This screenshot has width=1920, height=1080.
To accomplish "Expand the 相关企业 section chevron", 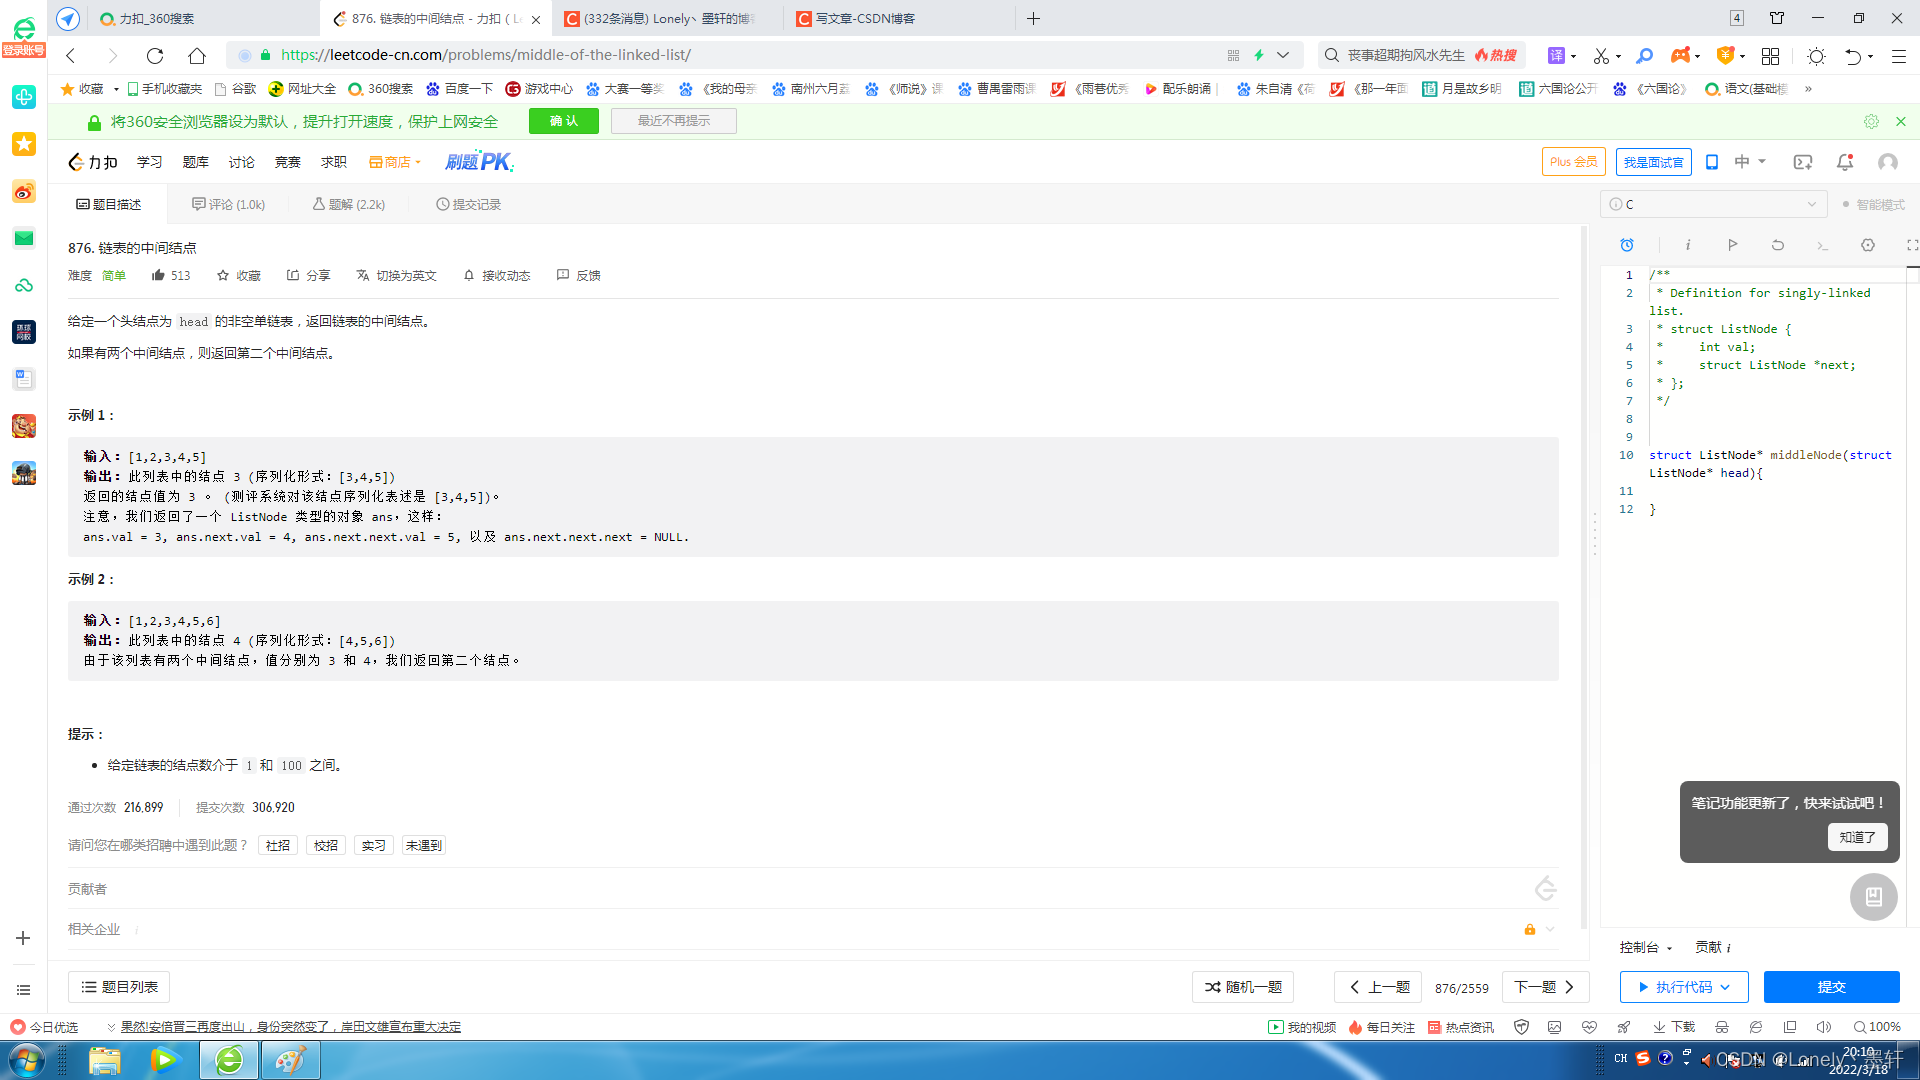I will coord(1550,929).
